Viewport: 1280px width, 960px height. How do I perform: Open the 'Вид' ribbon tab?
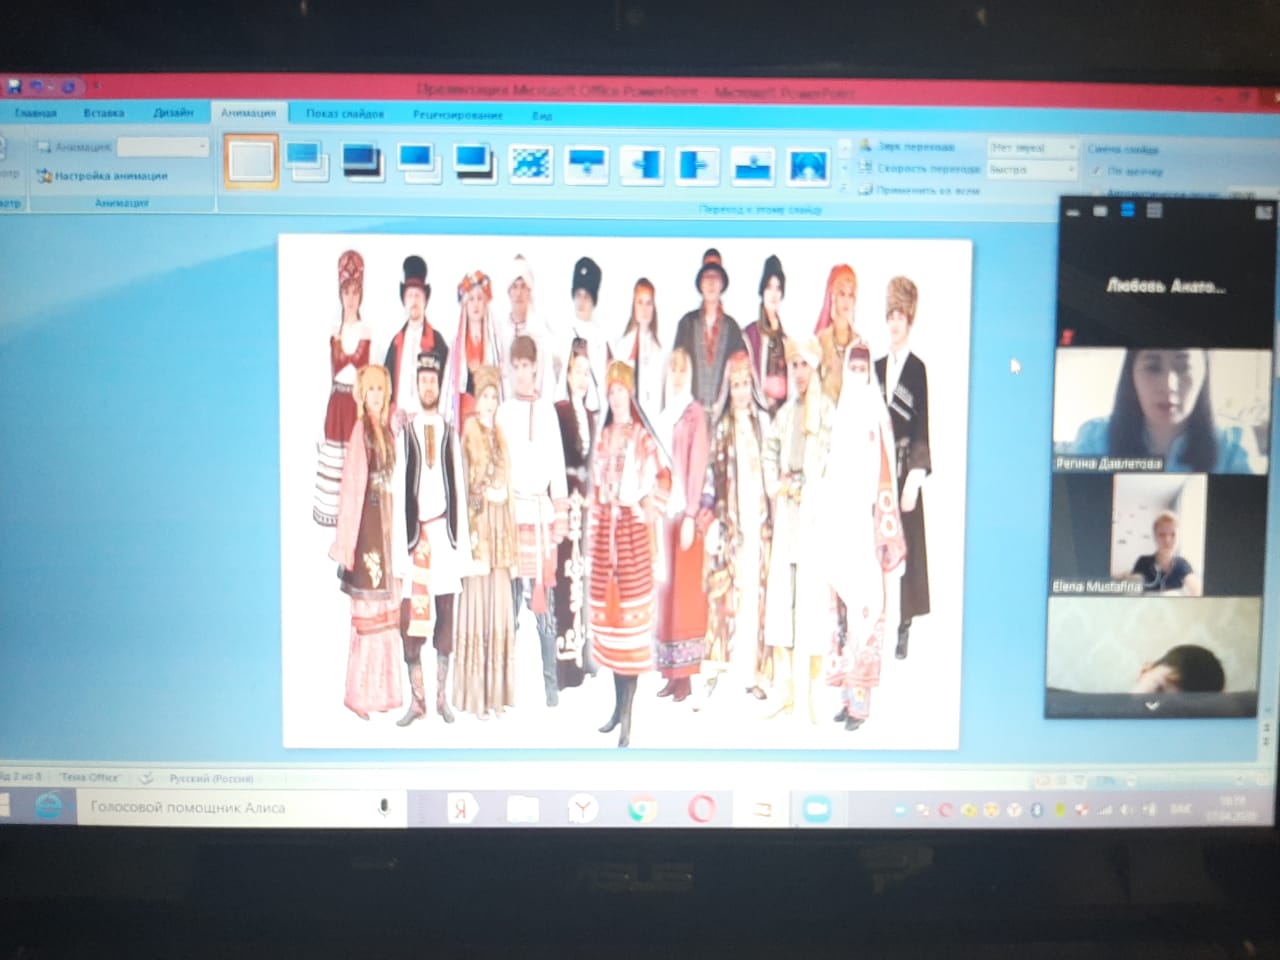542,116
